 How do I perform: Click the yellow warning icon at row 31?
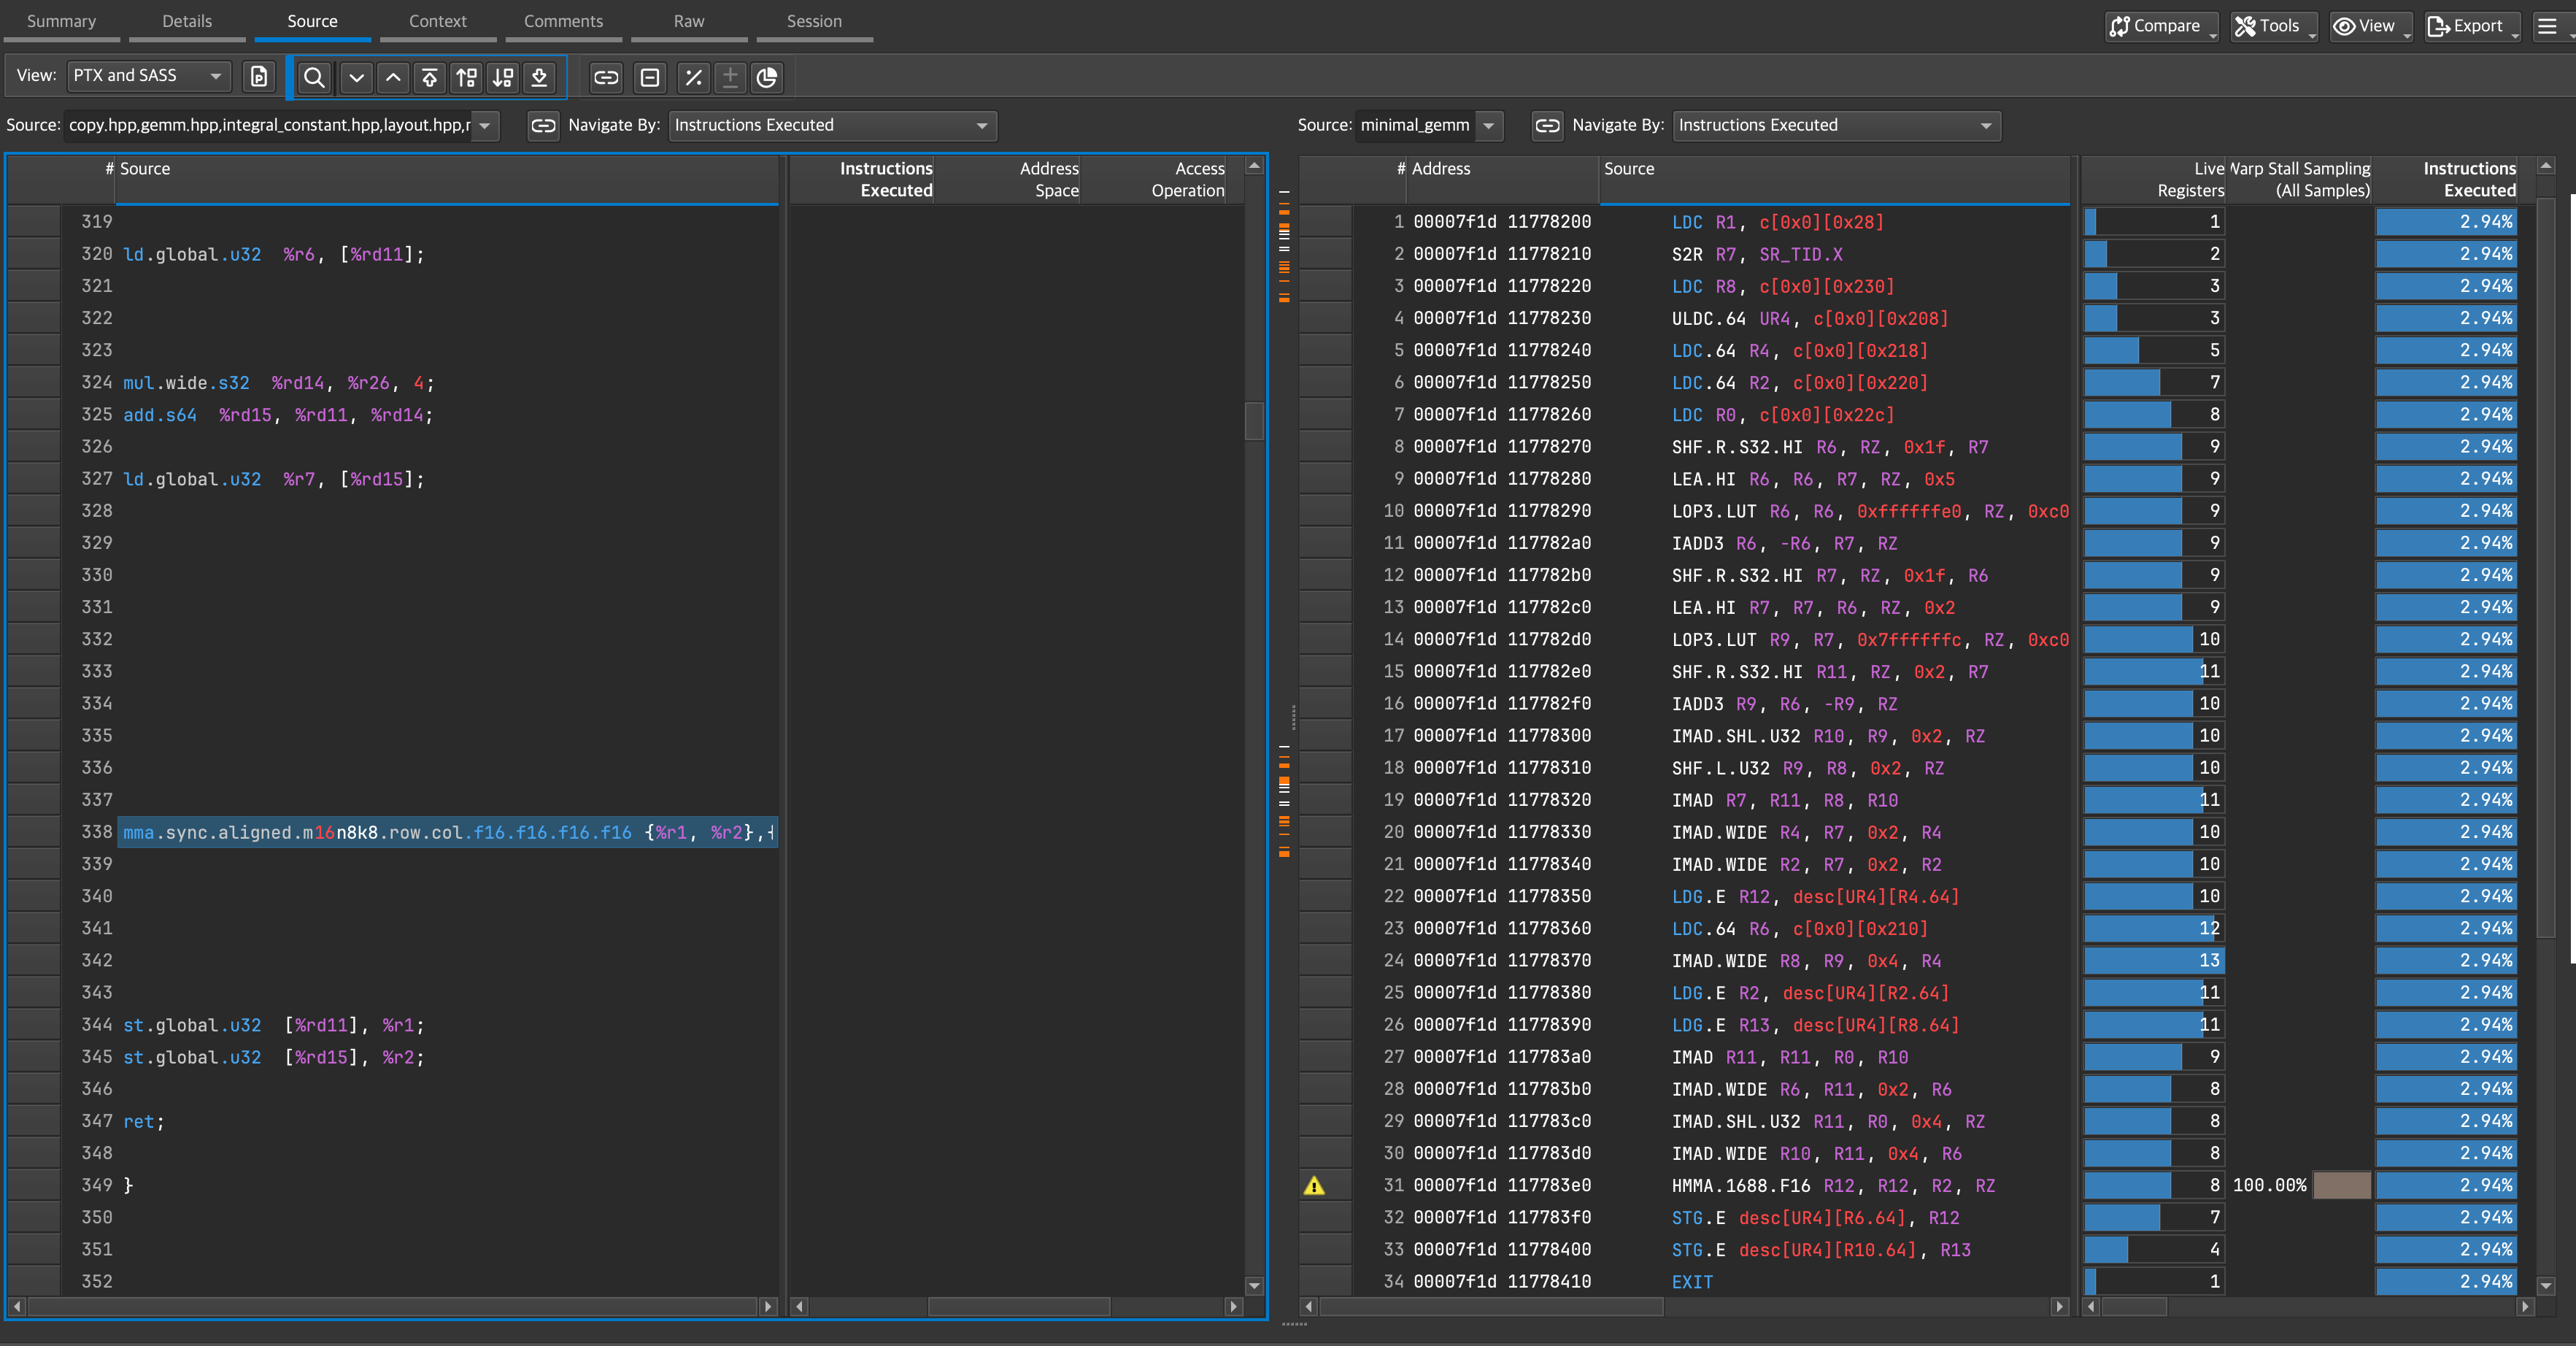coord(1314,1186)
